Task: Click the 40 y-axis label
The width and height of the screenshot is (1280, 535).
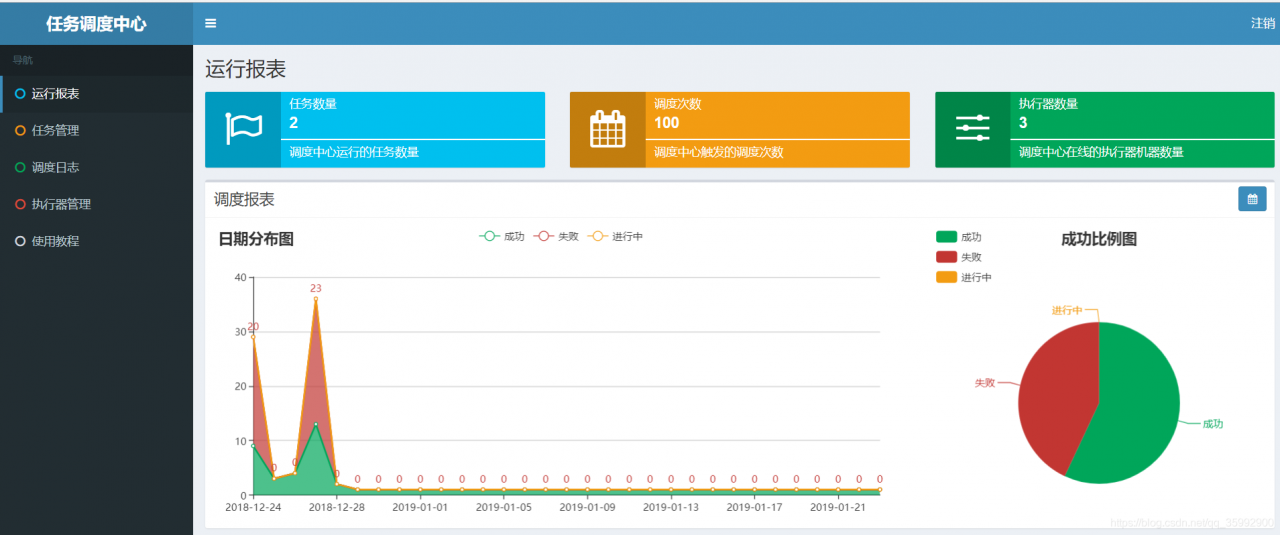Action: pos(240,277)
